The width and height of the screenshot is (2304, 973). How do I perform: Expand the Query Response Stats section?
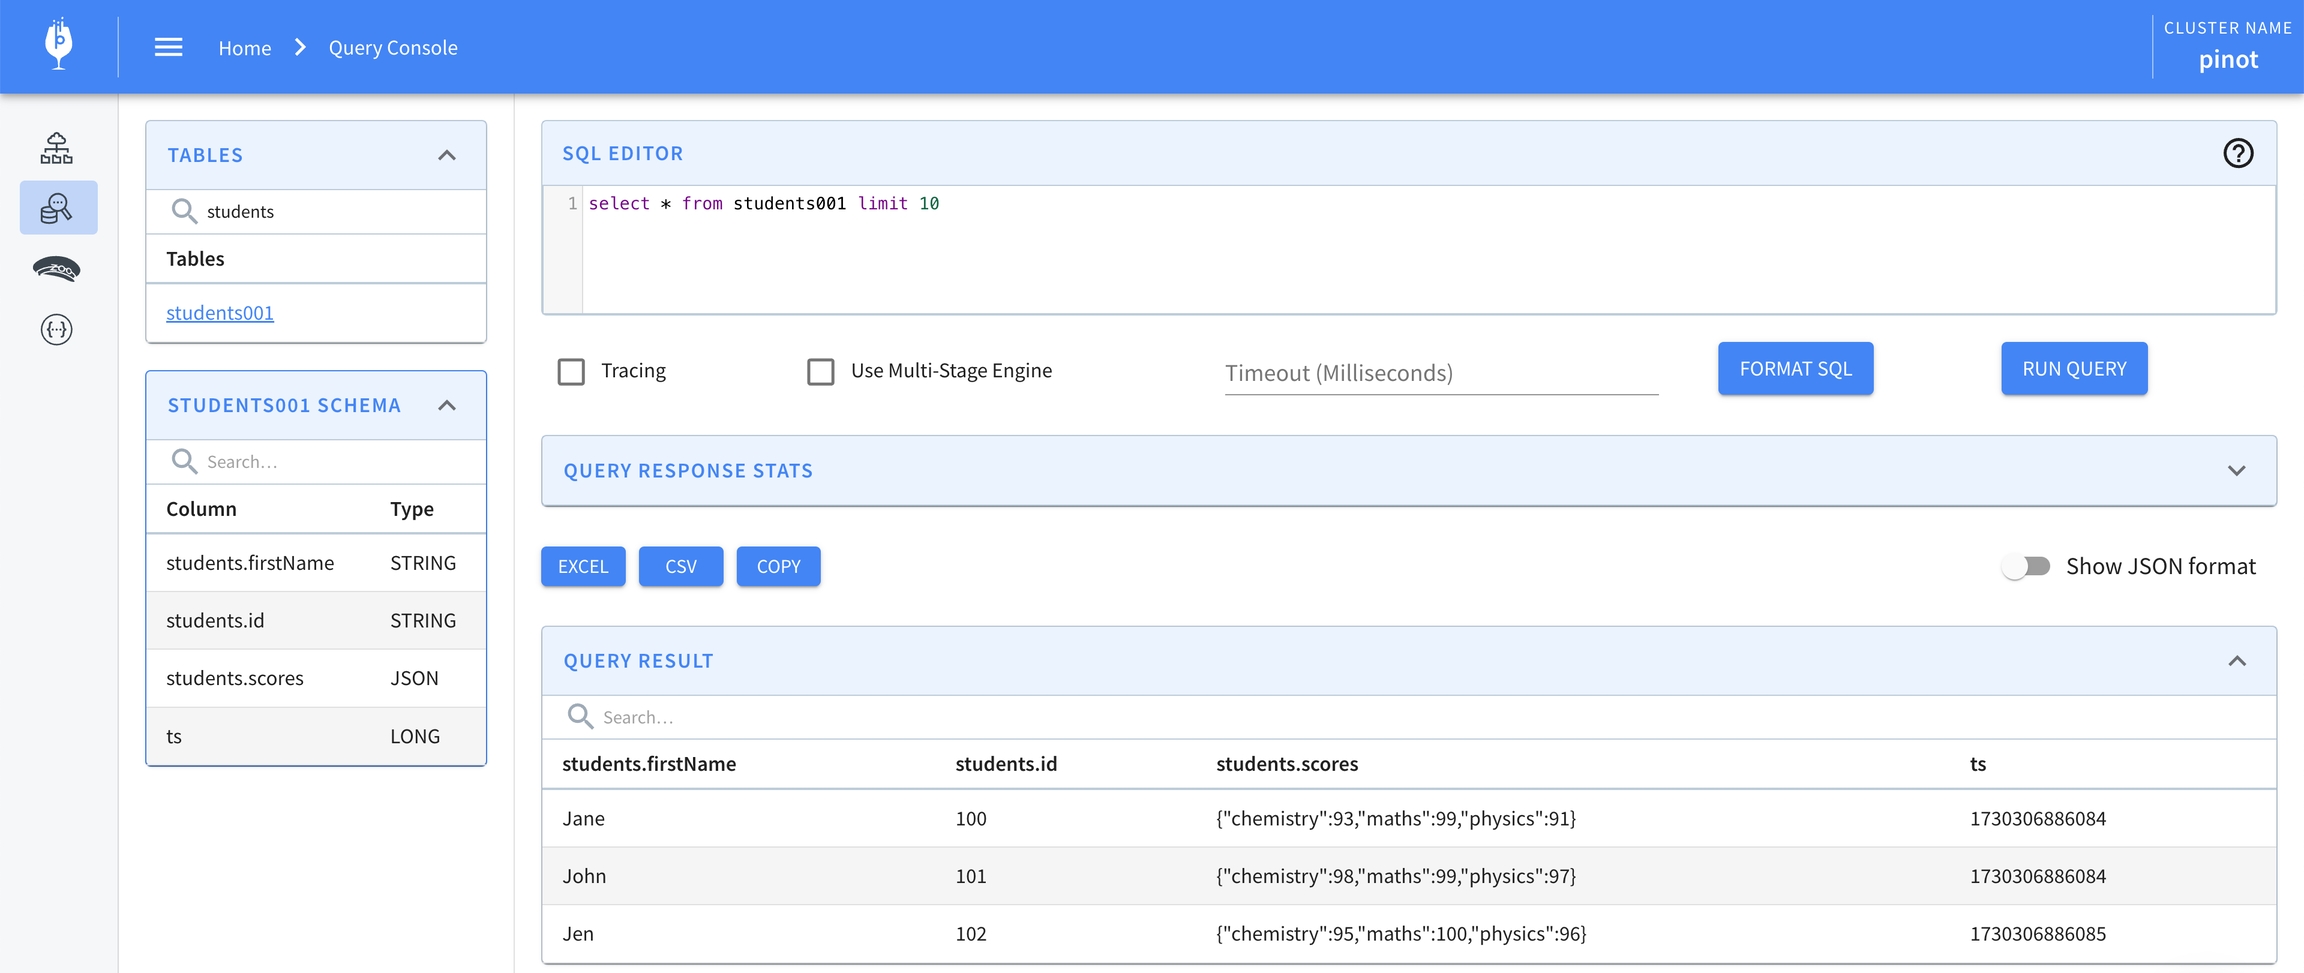(2236, 470)
